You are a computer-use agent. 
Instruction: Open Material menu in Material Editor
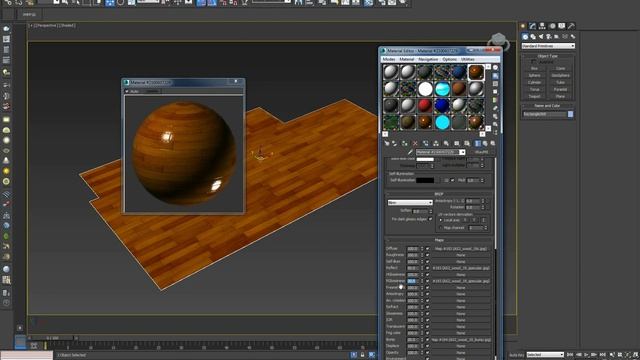pyautogui.click(x=407, y=59)
